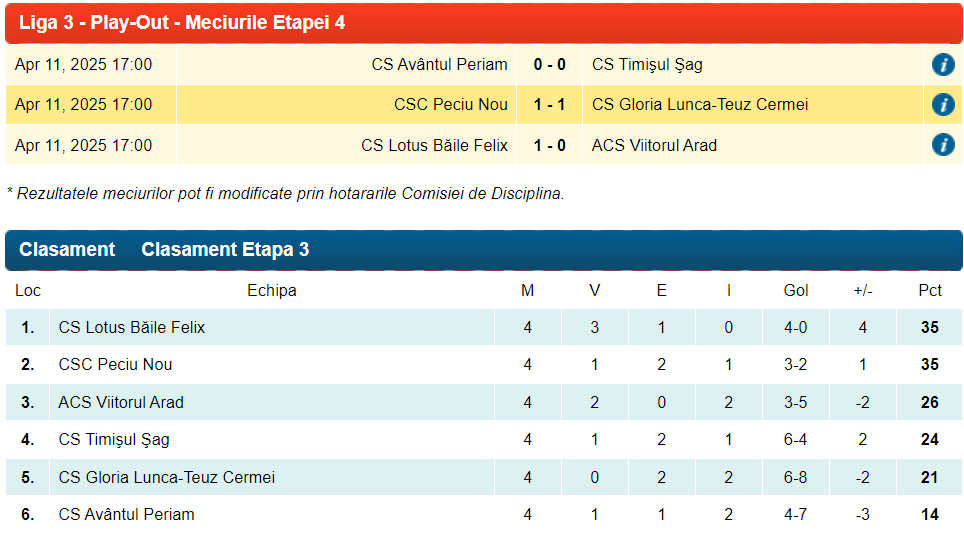Screen dimensions: 964x556
Task: Open CS Timişul Şag in match list
Action: pyautogui.click(x=647, y=65)
